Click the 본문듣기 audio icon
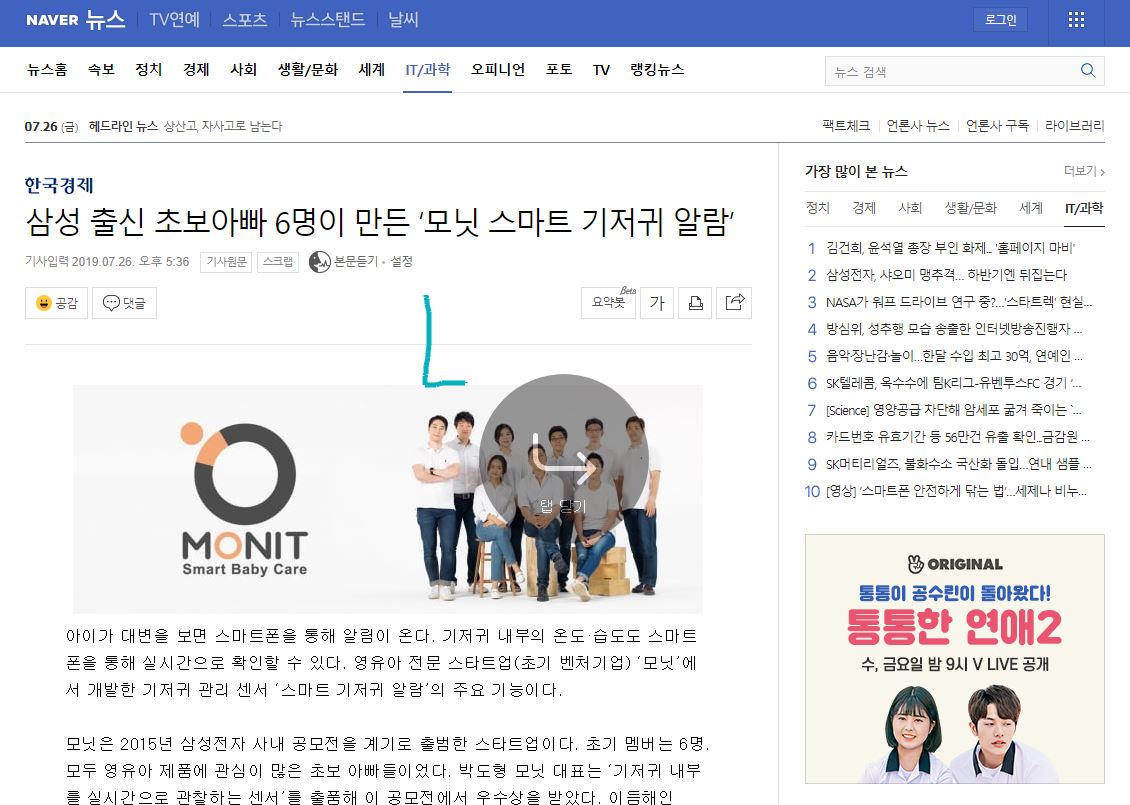 point(319,262)
